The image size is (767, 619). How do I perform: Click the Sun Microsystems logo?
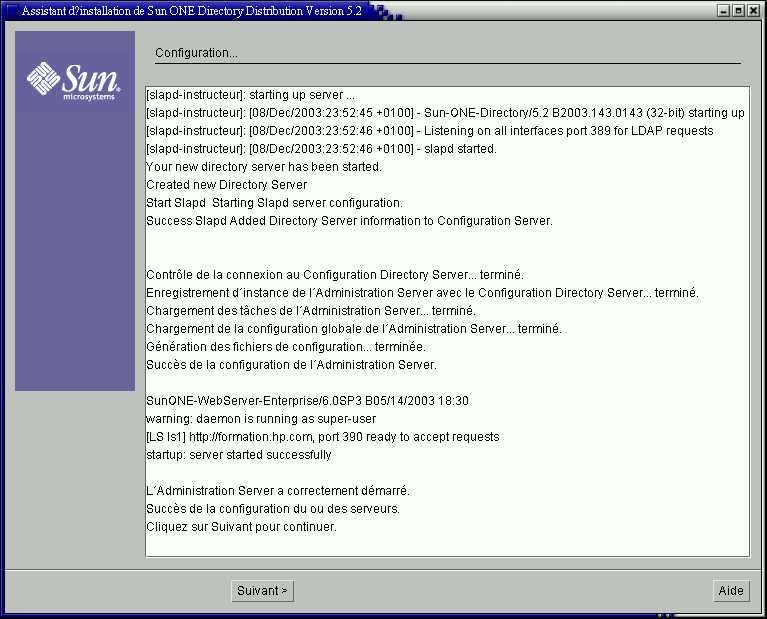[74, 80]
